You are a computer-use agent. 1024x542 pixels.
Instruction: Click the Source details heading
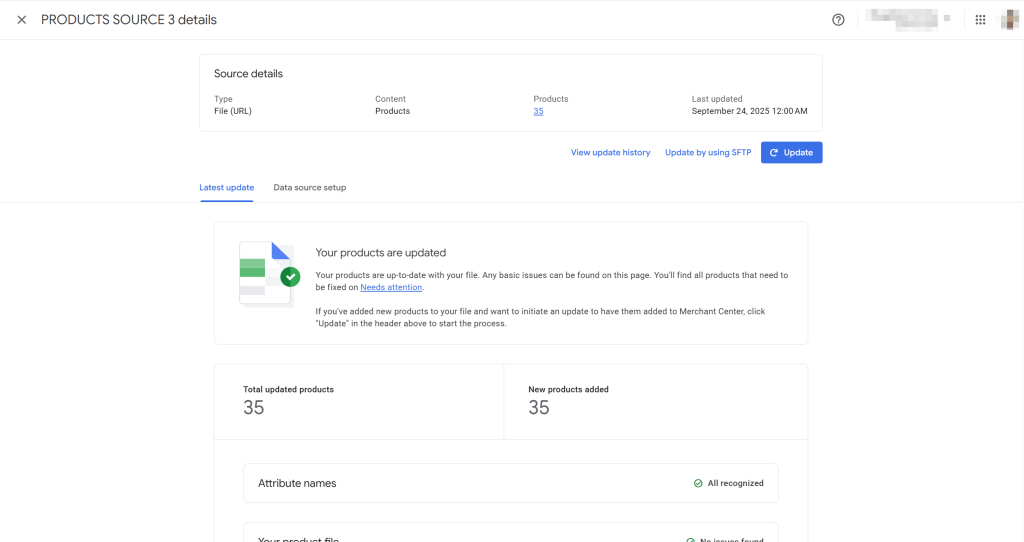[x=248, y=74]
